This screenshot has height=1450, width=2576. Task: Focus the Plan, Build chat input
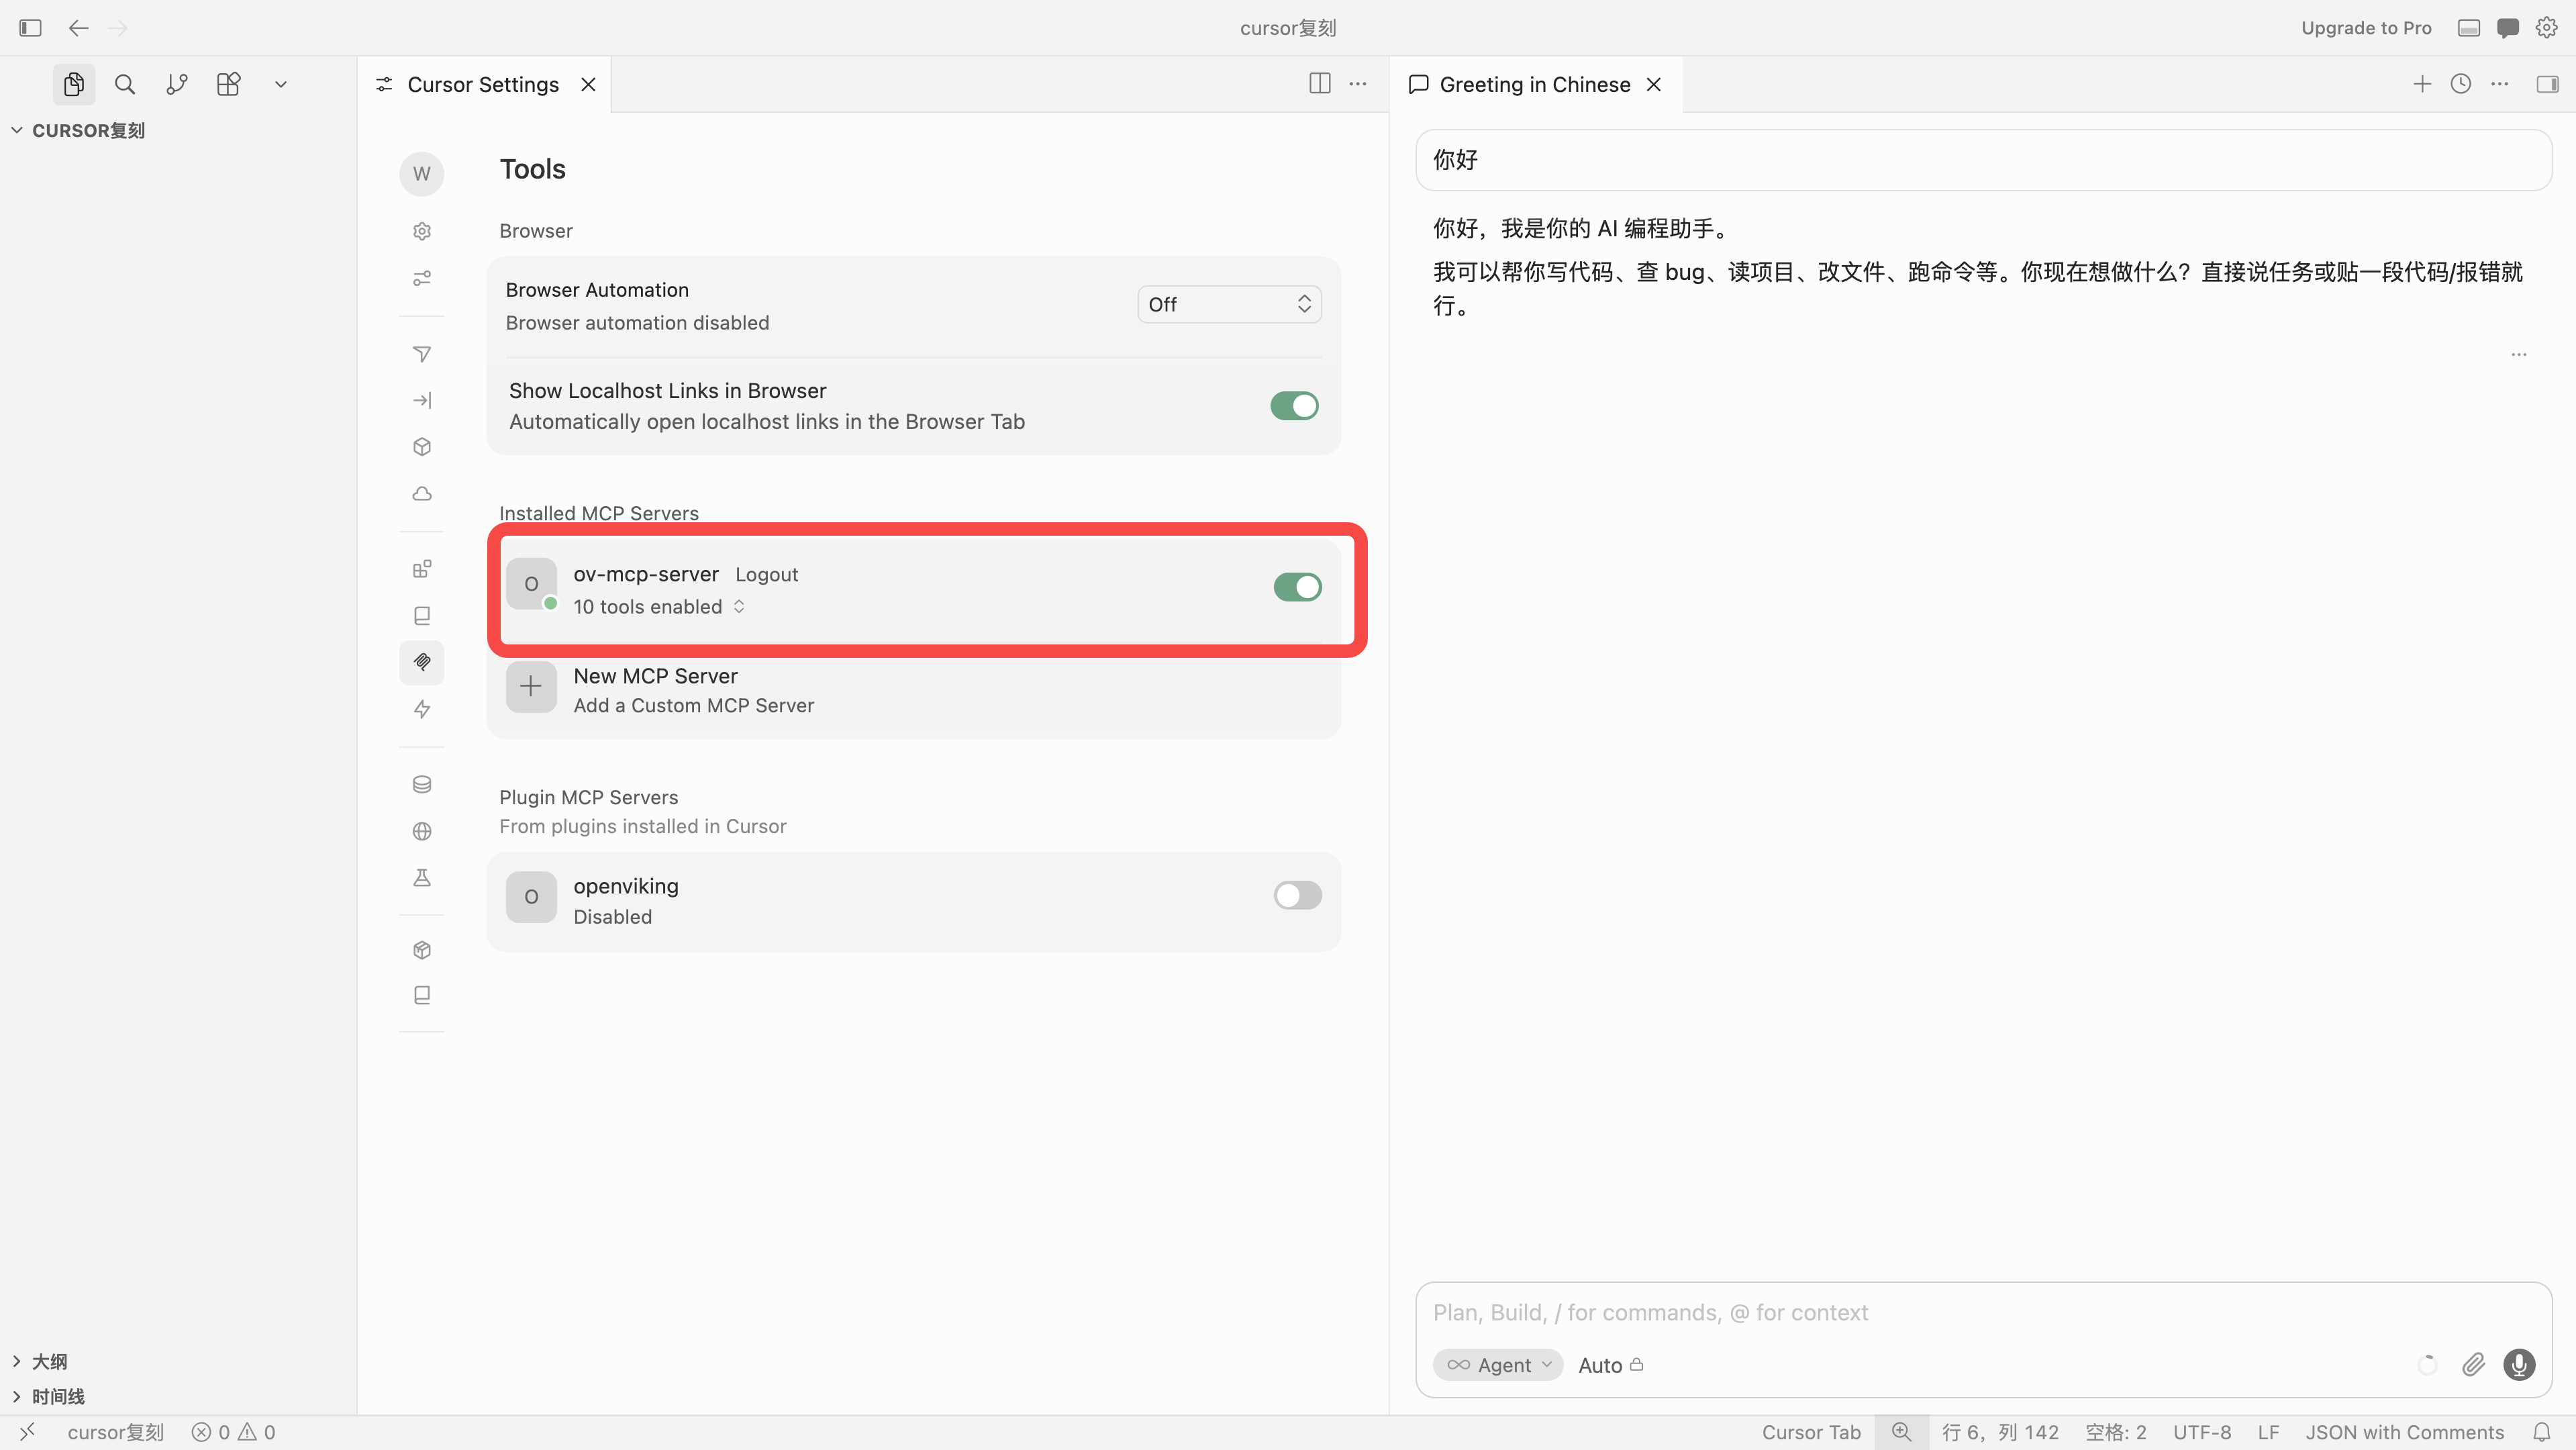pyautogui.click(x=1984, y=1312)
